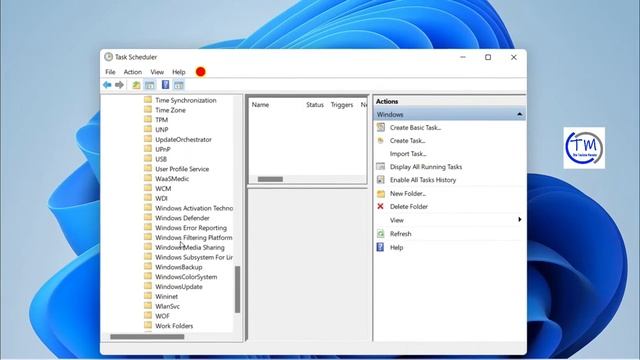Click the WindowsUpdate folder icon
The width and height of the screenshot is (640, 360).
coord(148,286)
